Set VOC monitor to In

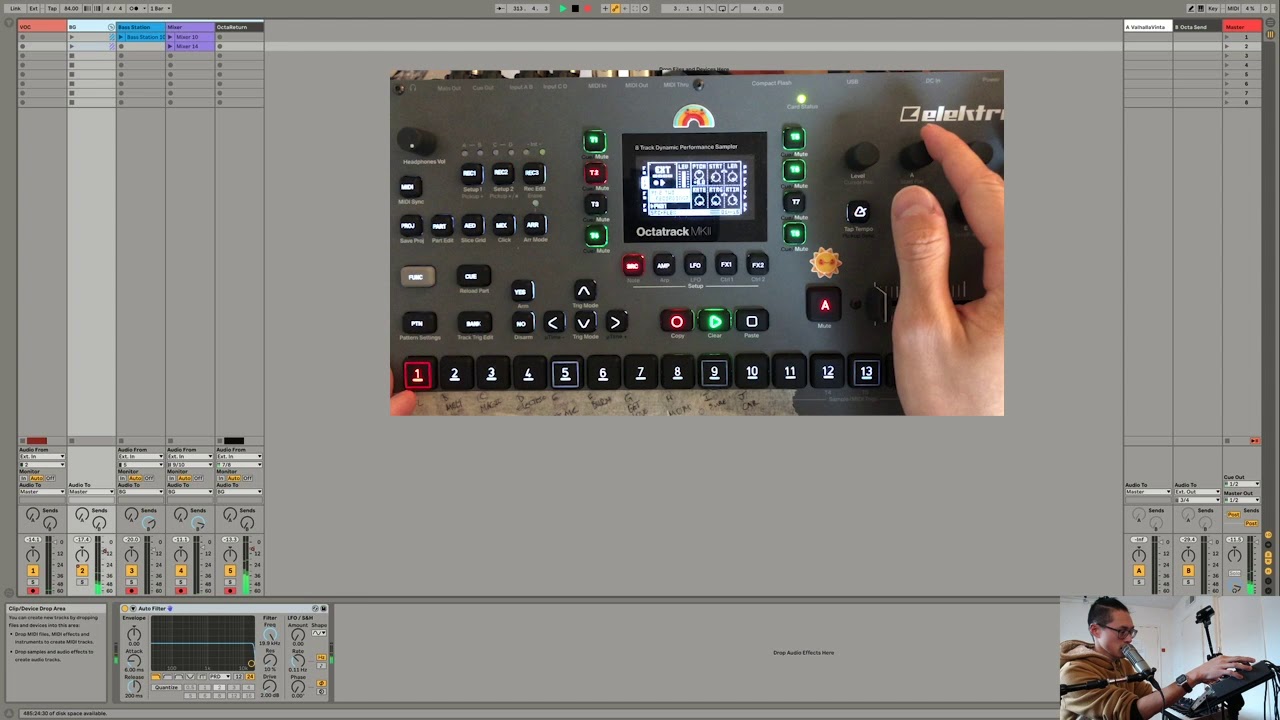click(24, 478)
